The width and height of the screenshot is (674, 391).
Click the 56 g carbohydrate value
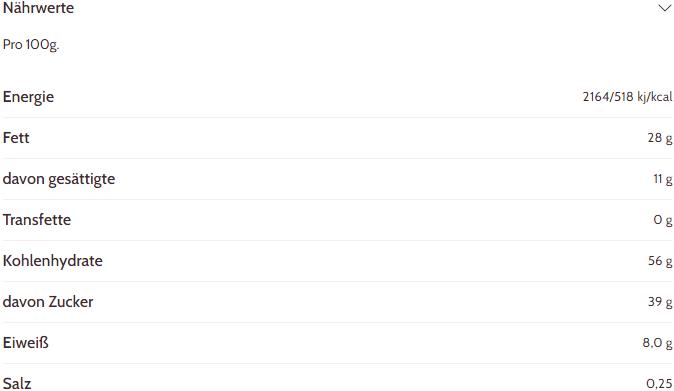tap(660, 261)
